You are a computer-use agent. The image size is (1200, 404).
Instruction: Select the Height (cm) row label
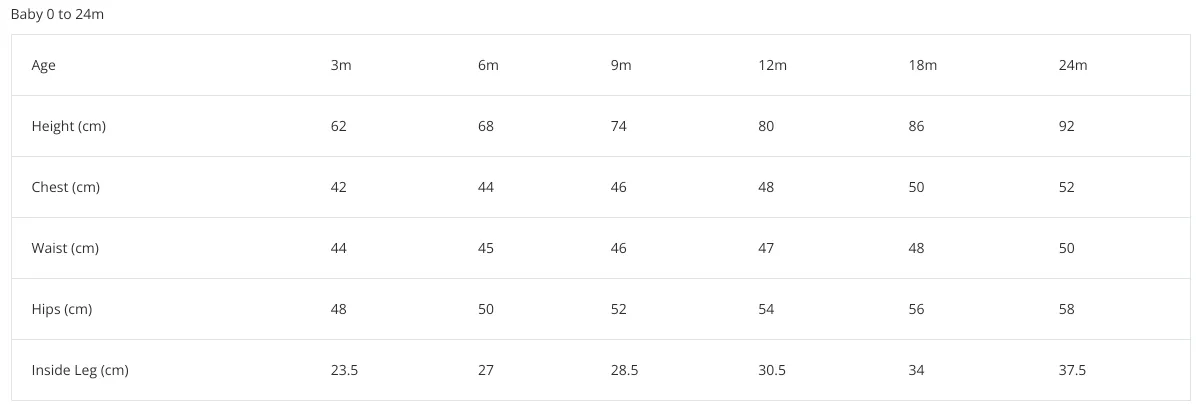tap(69, 126)
